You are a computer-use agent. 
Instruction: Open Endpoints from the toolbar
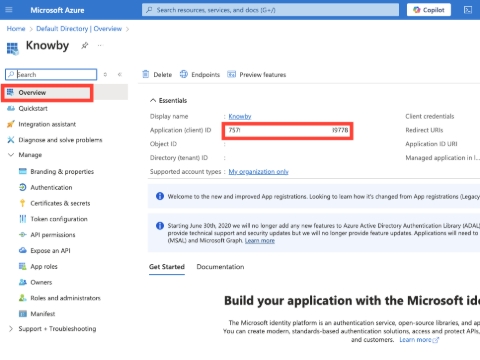pos(200,74)
